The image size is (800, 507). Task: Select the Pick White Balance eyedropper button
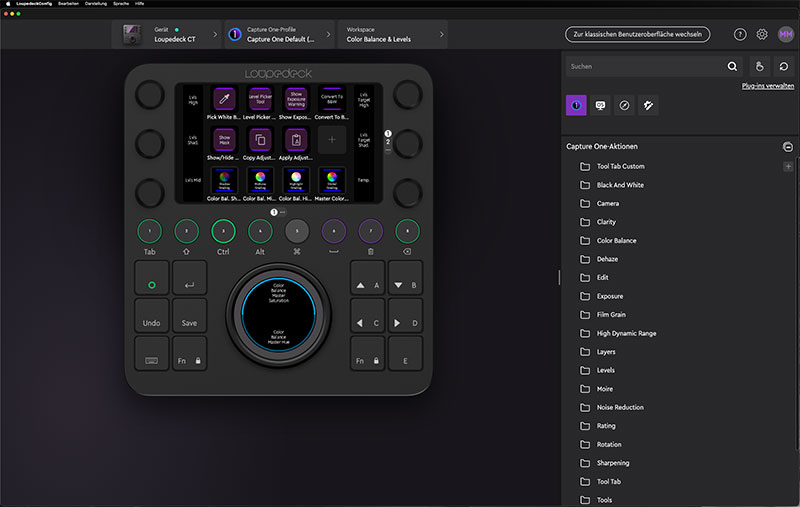coord(224,99)
